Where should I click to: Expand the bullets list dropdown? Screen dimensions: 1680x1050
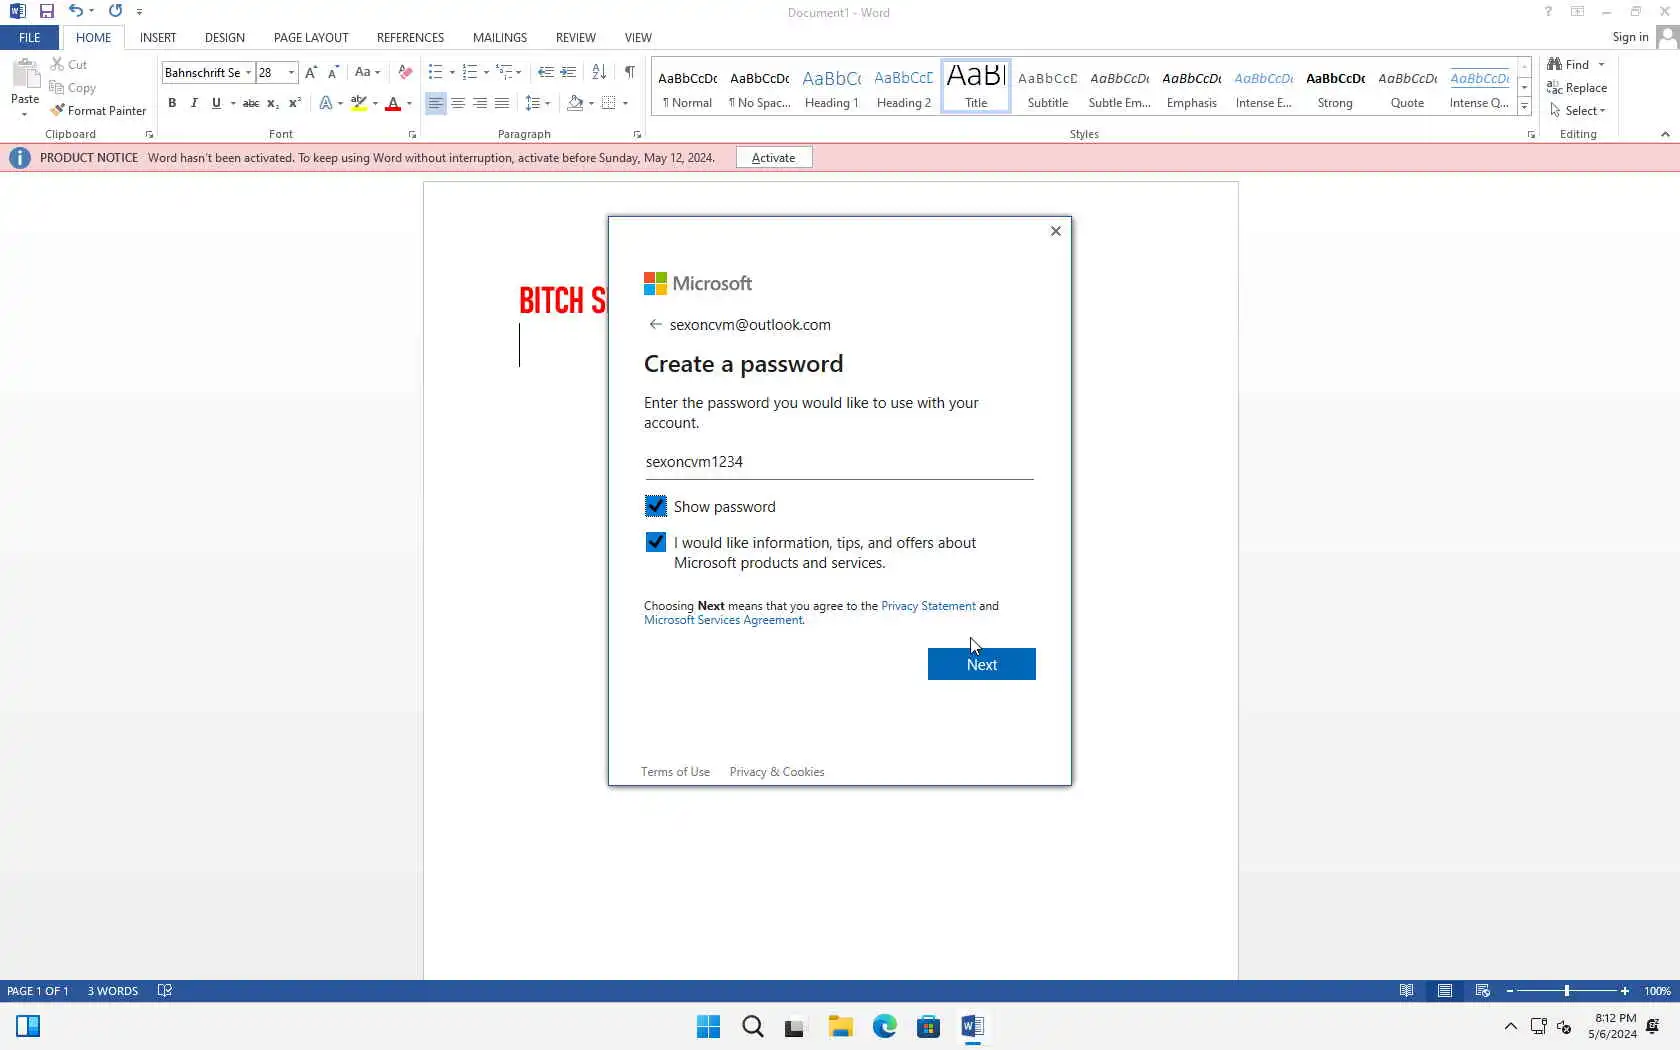coord(452,72)
